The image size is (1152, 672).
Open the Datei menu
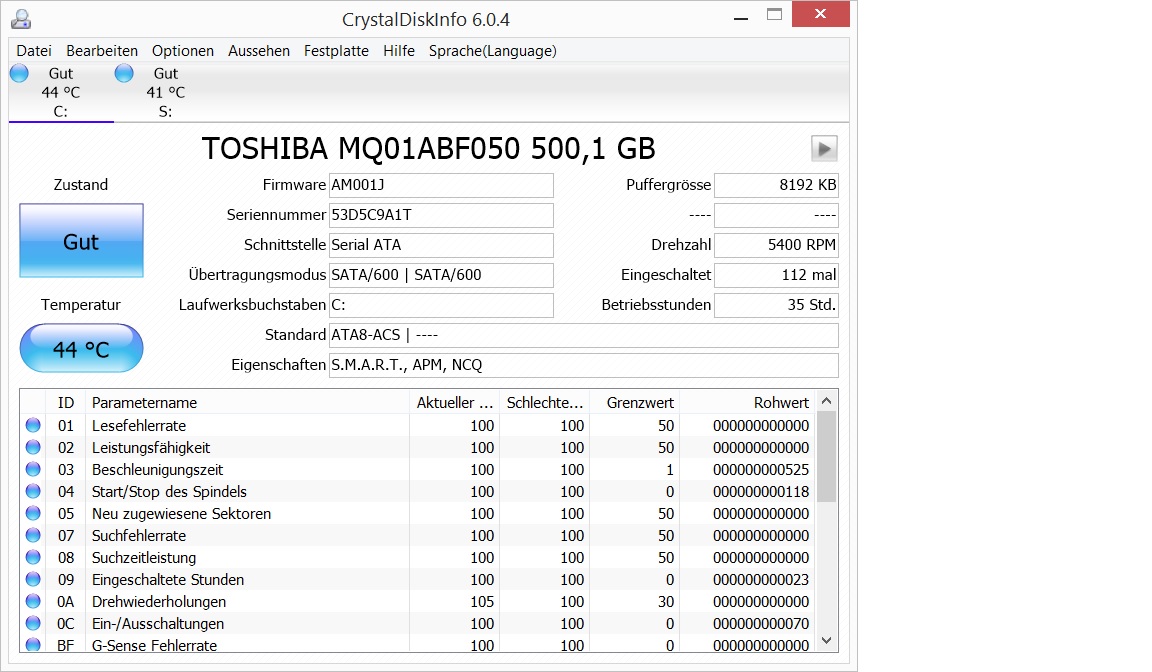34,51
